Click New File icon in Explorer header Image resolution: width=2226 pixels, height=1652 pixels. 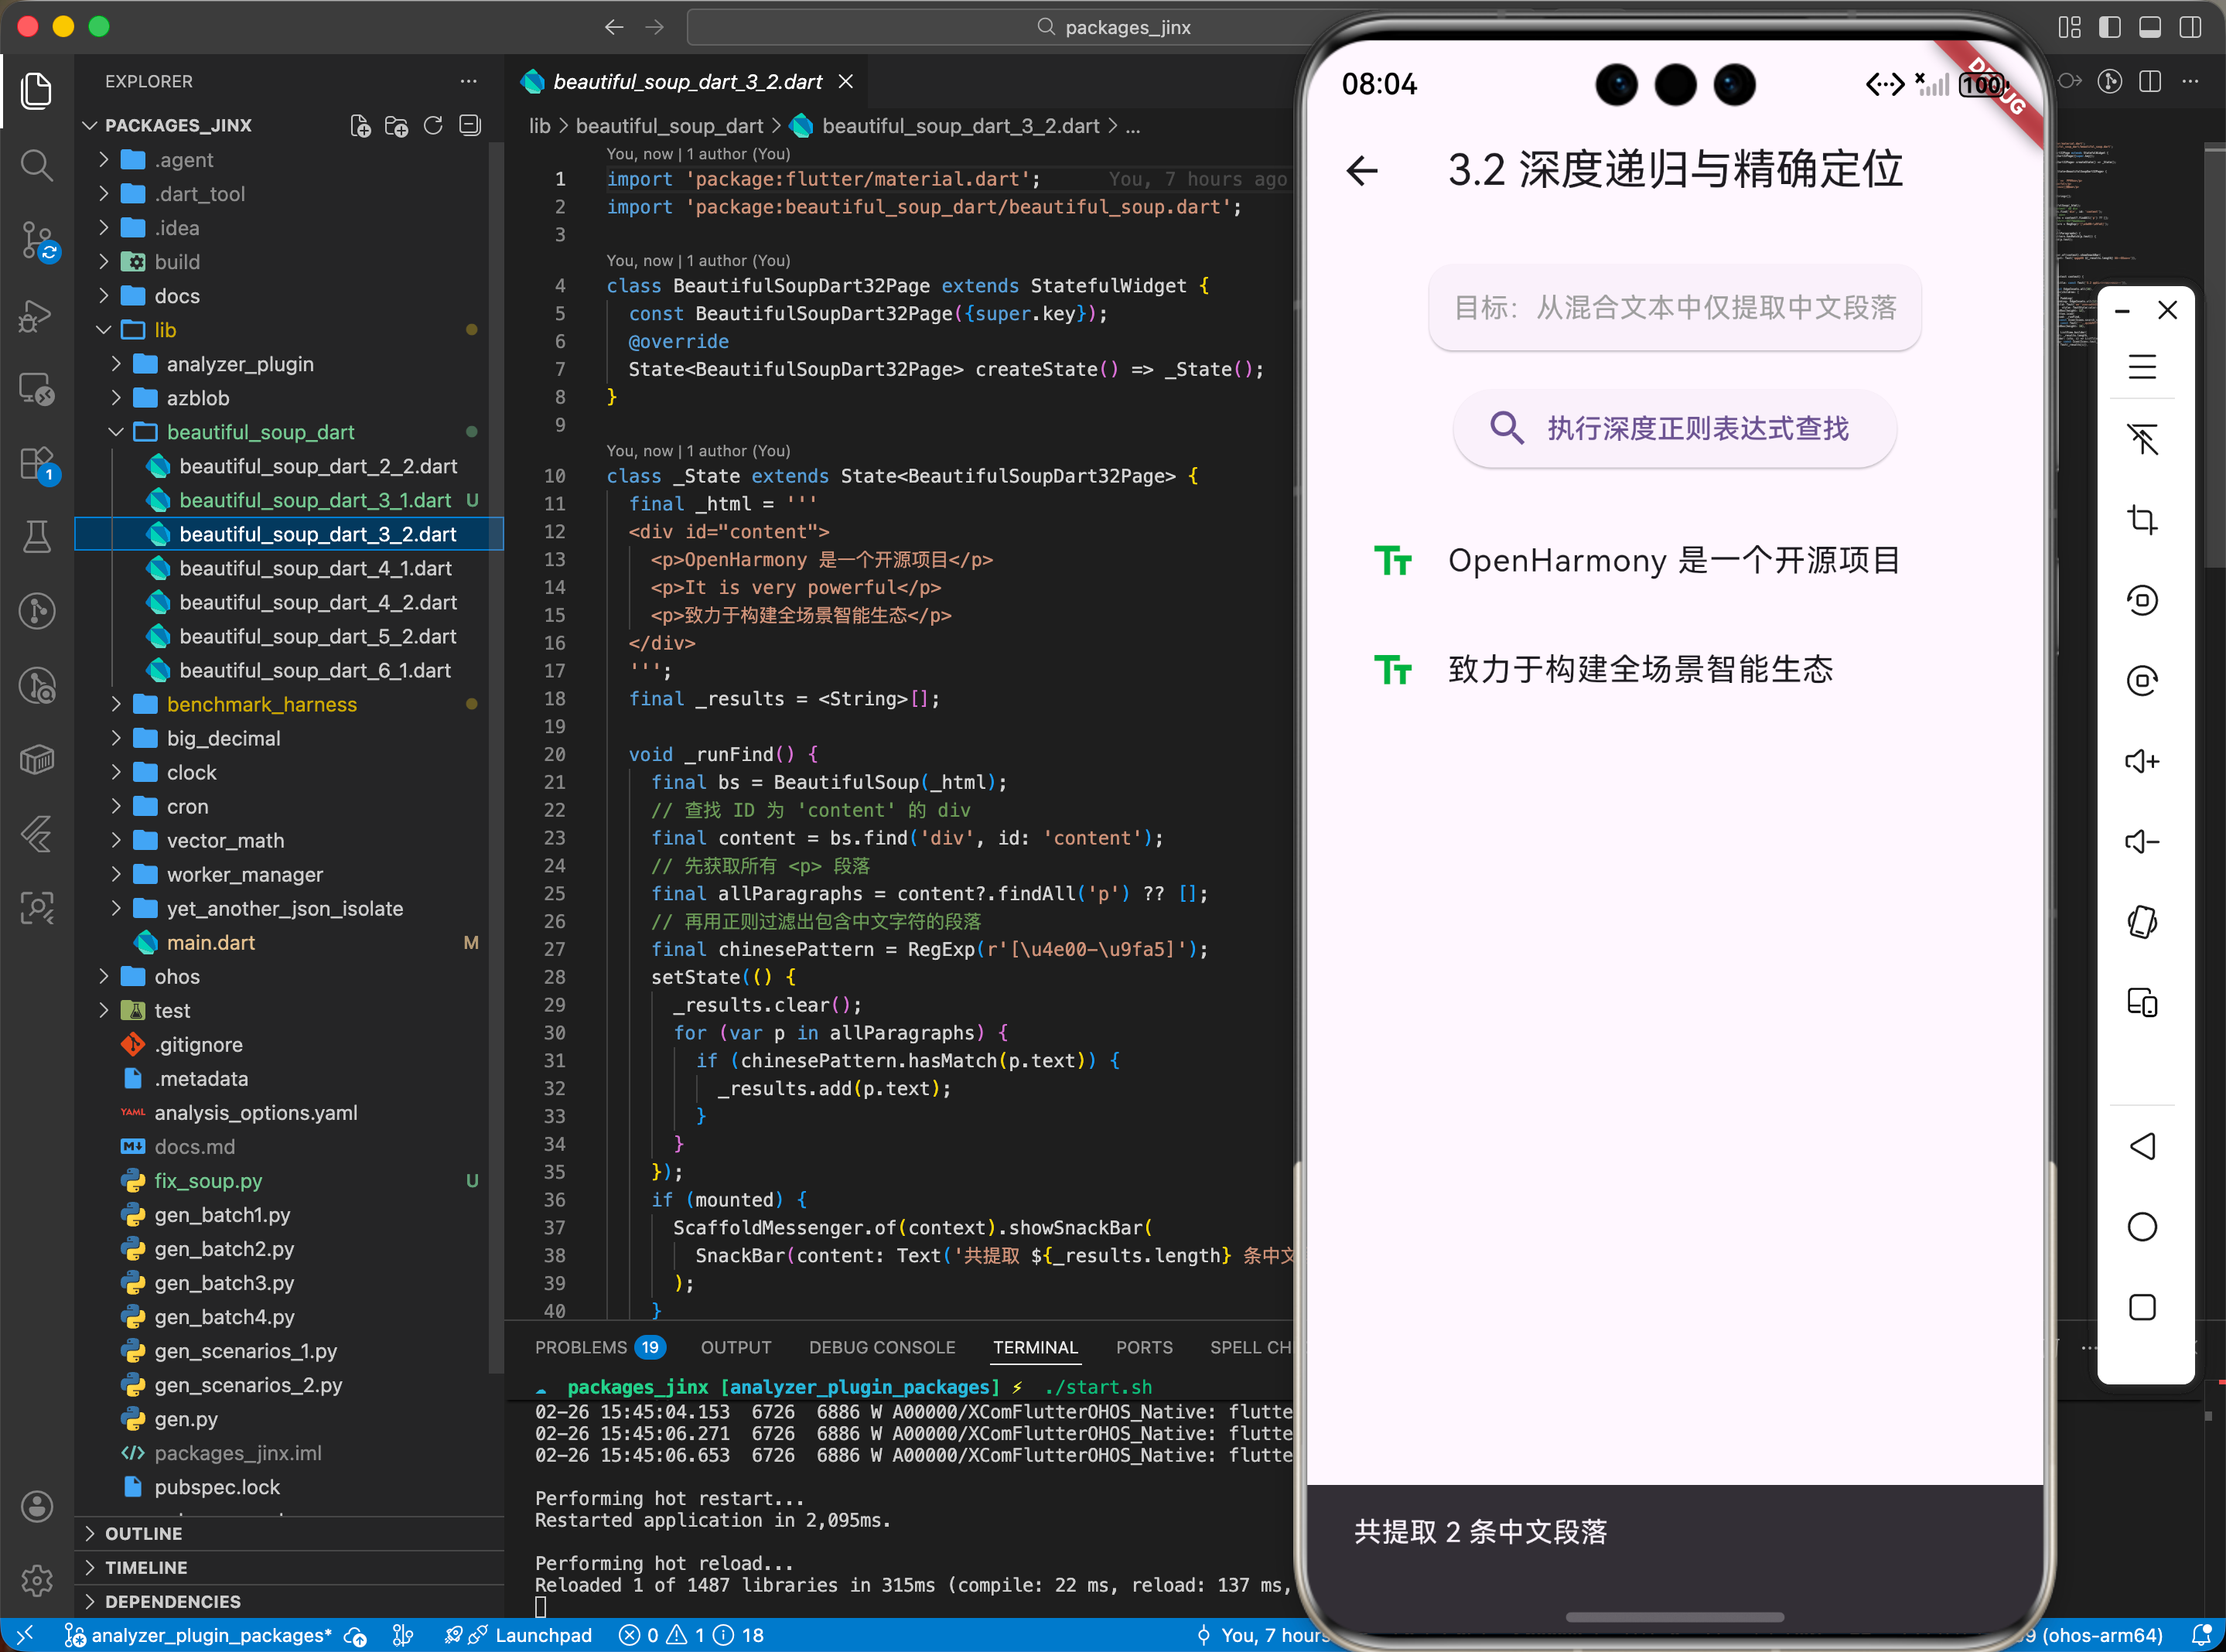click(x=360, y=126)
